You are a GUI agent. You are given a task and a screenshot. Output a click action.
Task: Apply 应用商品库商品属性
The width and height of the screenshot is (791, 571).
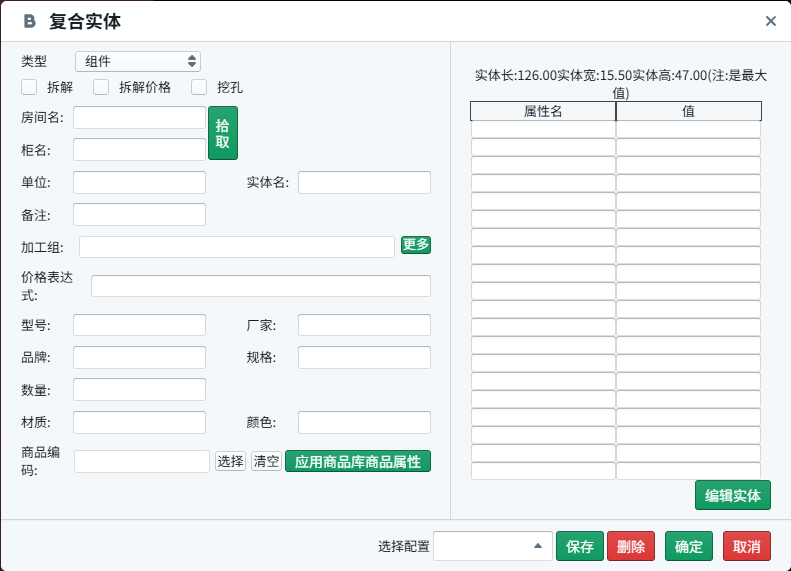point(357,461)
